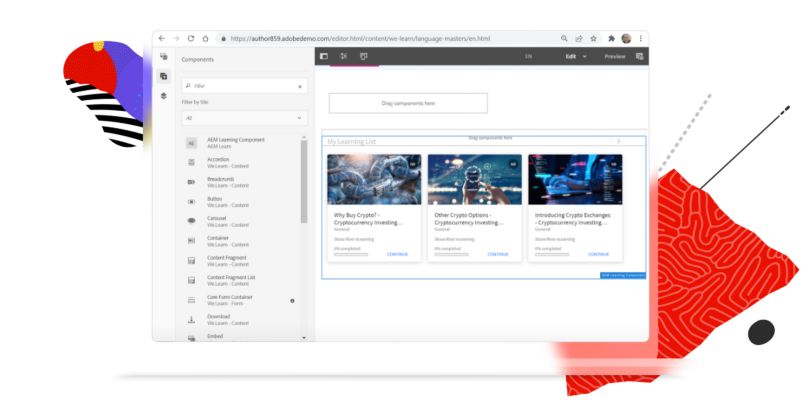Switch to Preview mode
801x401 pixels.
615,57
